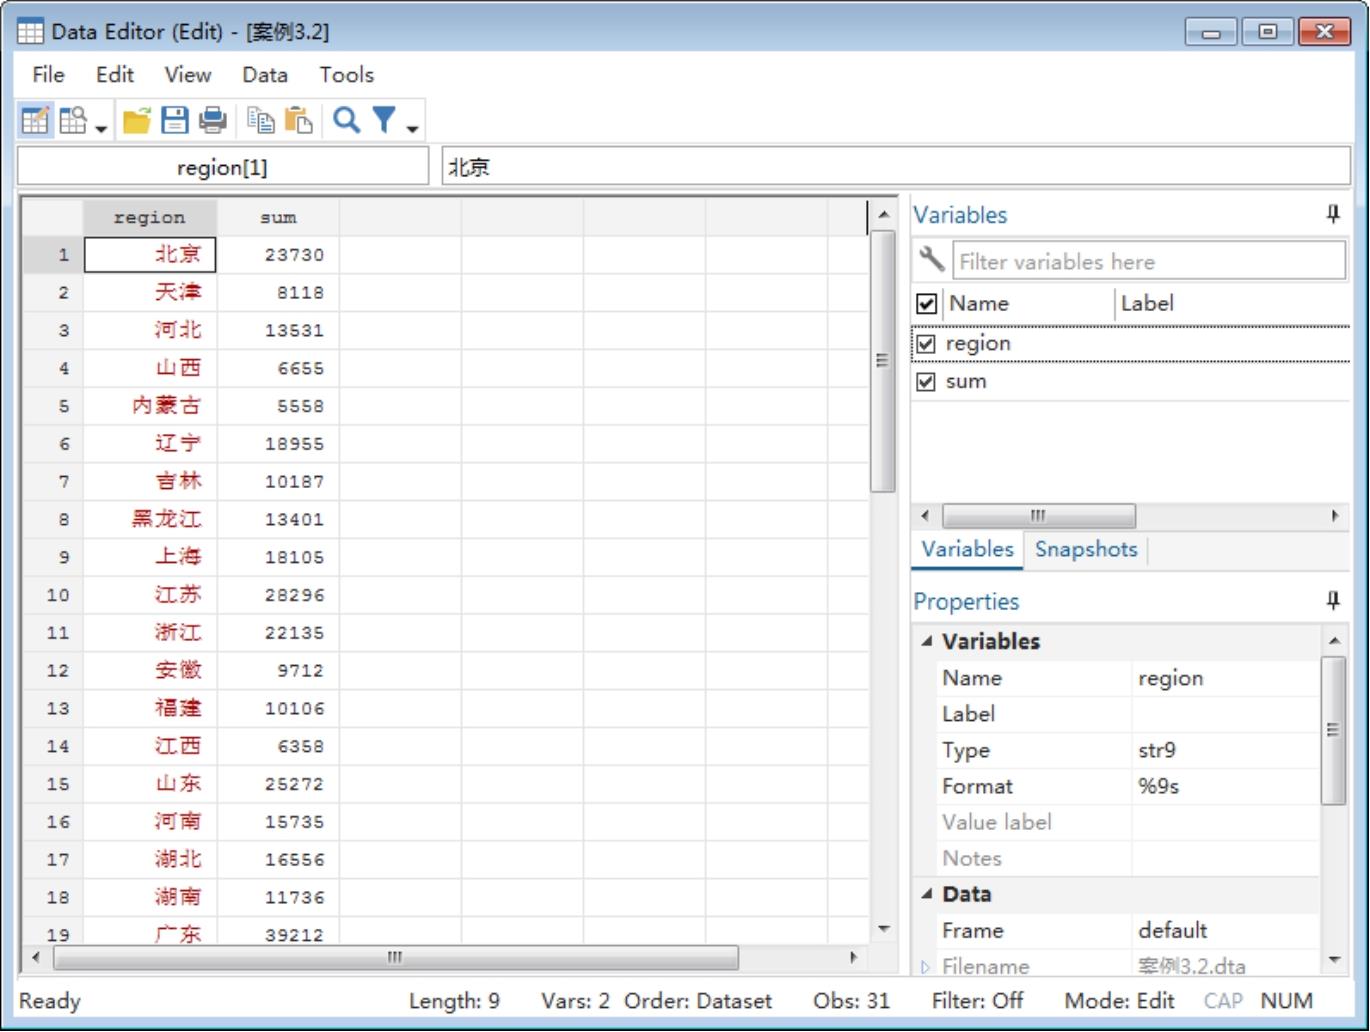The width and height of the screenshot is (1370, 1032).
Task: Switch to the Snapshots tab
Action: [x=1086, y=550]
